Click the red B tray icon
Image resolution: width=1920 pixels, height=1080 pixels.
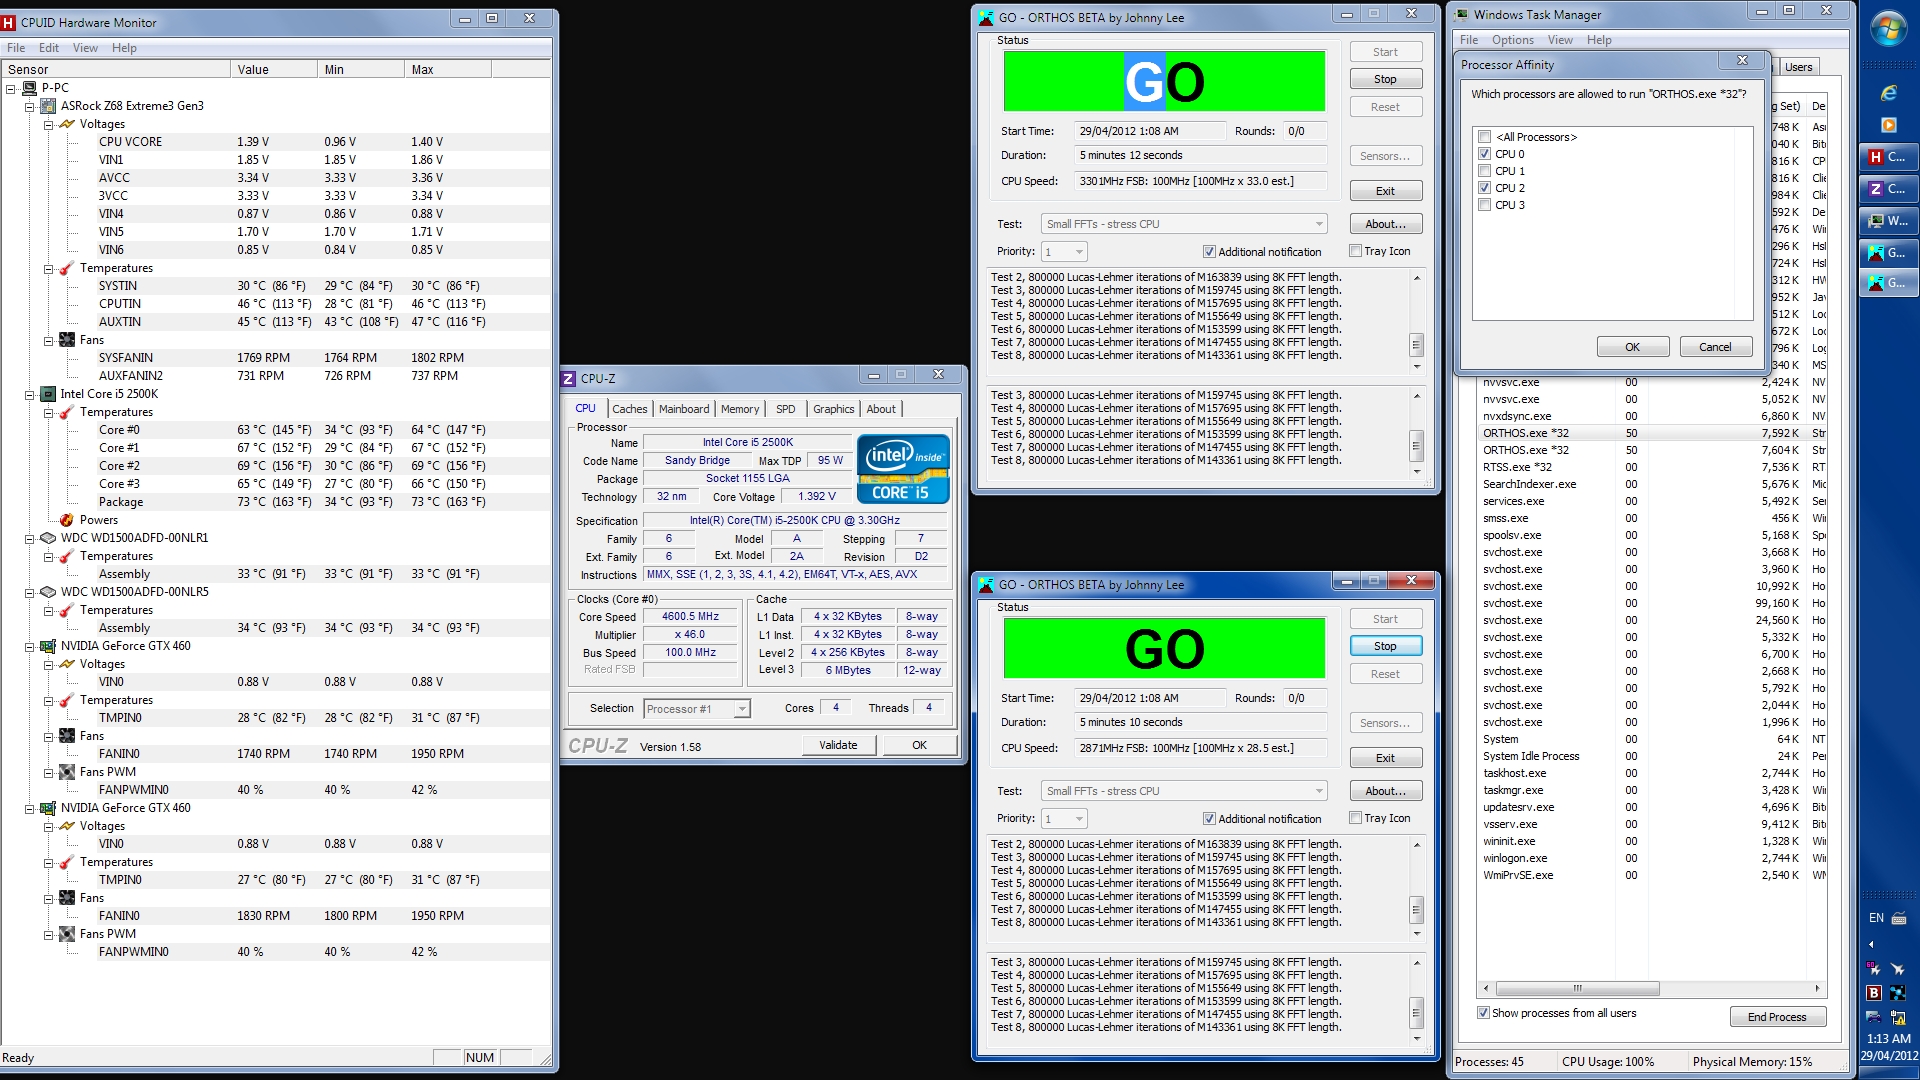pyautogui.click(x=1874, y=993)
